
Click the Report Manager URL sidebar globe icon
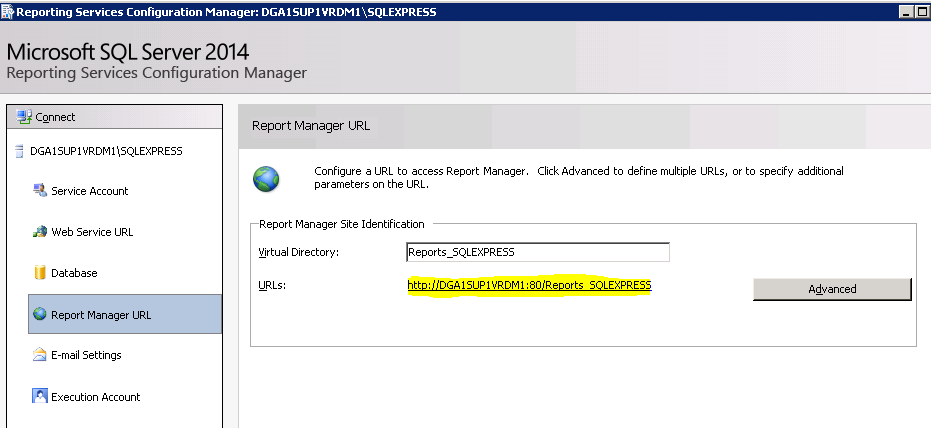click(40, 313)
